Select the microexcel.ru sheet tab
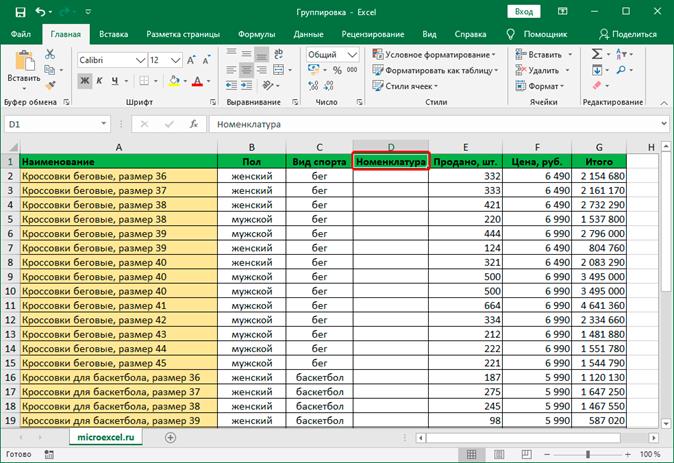 106,437
